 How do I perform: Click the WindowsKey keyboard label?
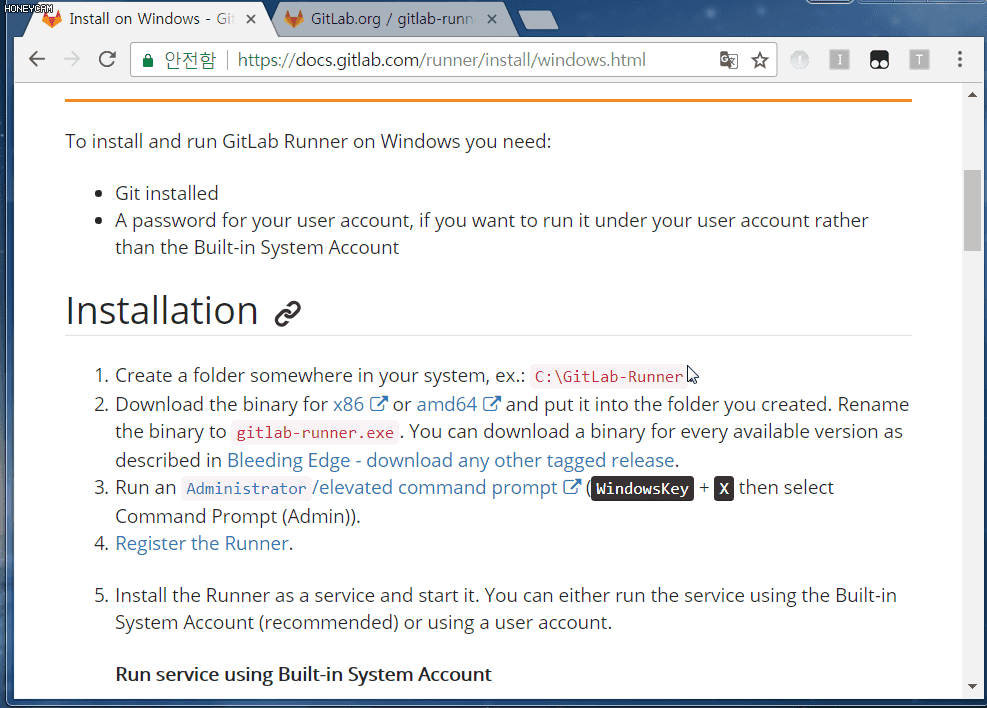642,488
